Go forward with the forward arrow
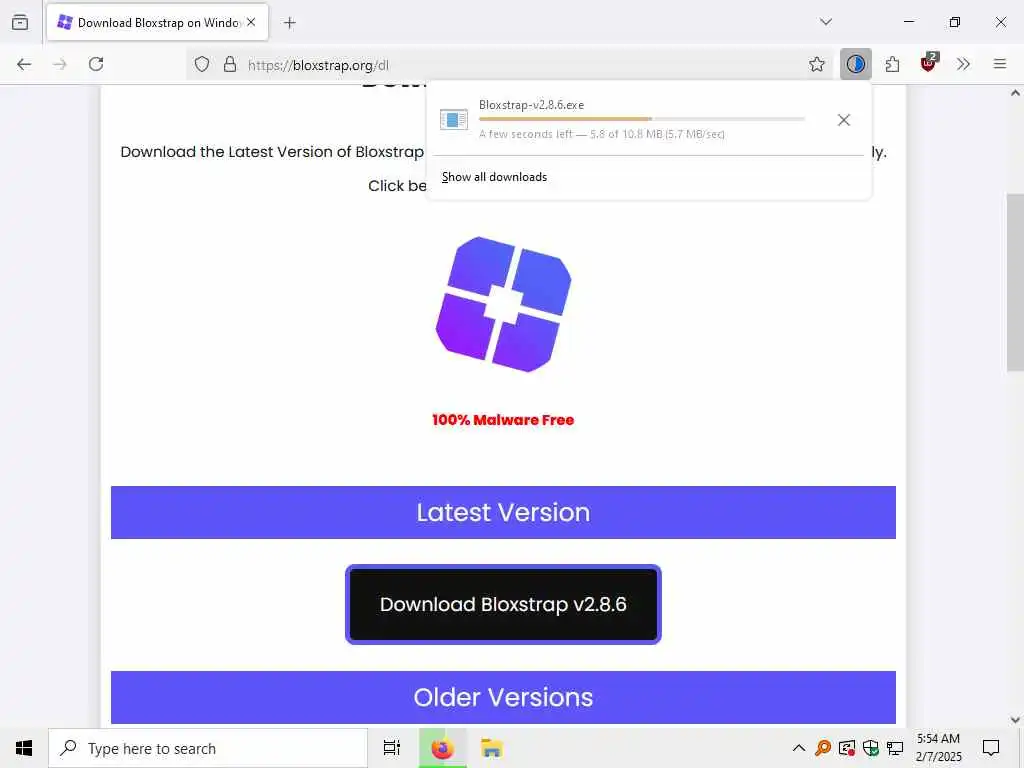1024x768 pixels. [x=60, y=64]
